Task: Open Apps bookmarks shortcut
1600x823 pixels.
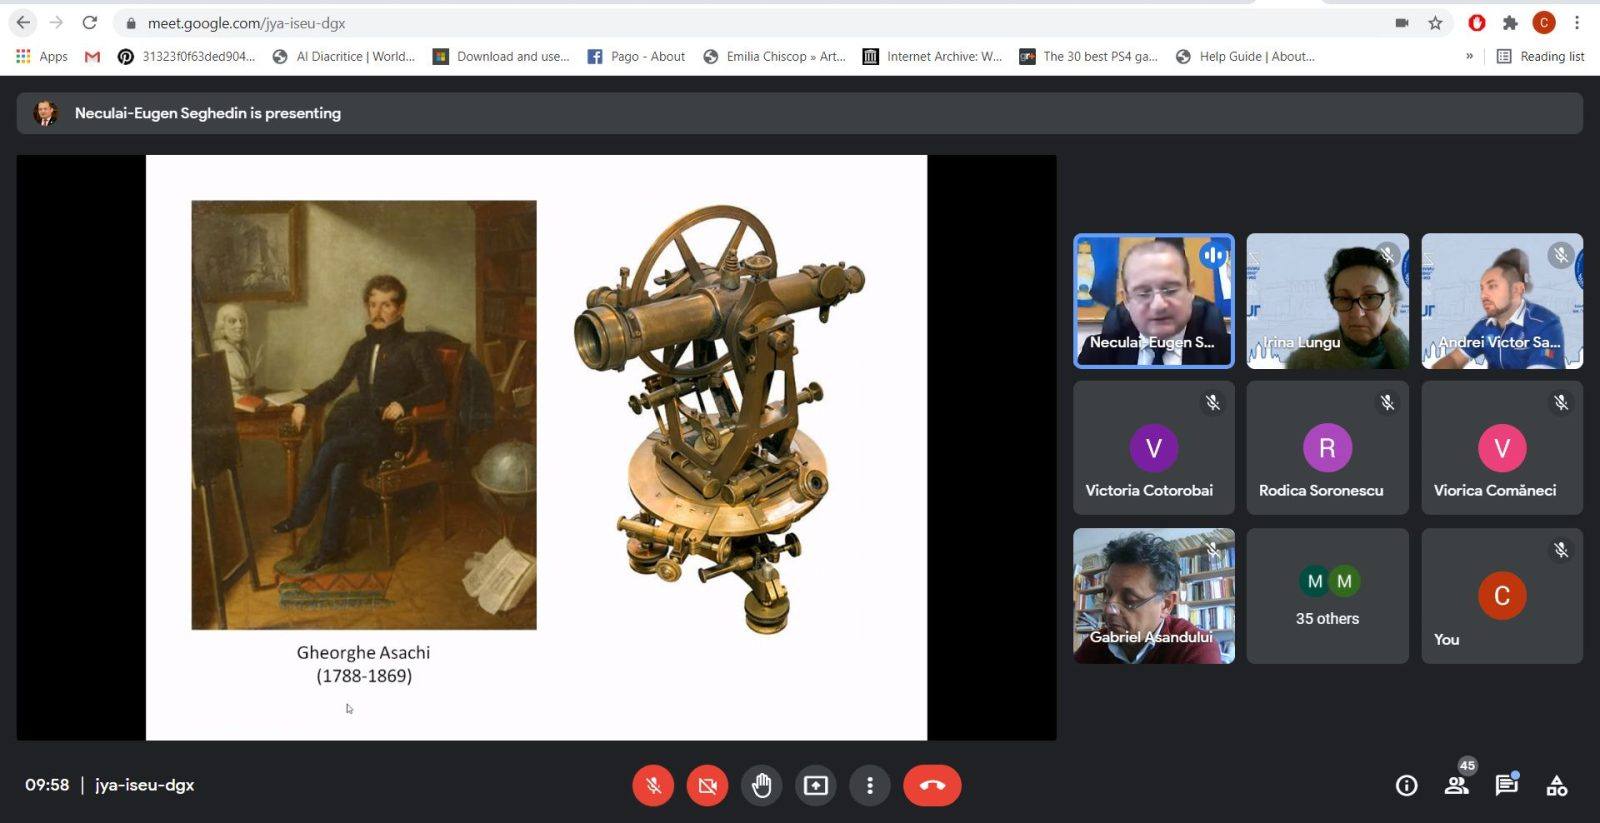Action: click(42, 57)
